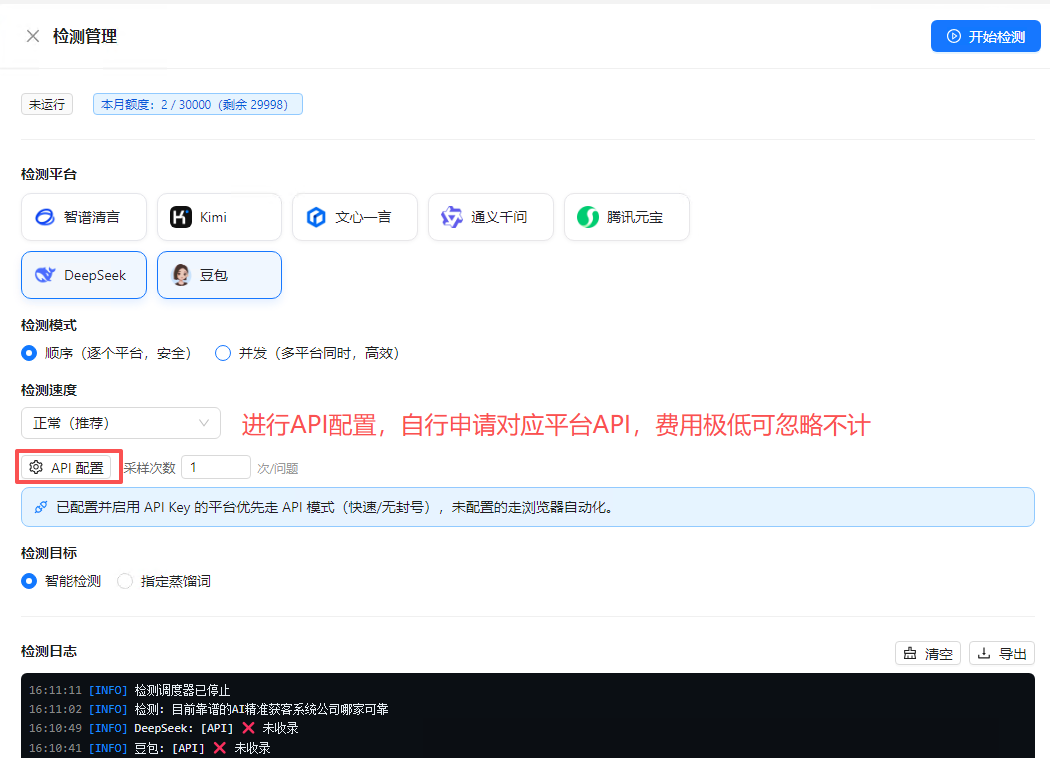Click log line 目前靠谱的AI精准获客系统公司哪家可靠
Image resolution: width=1050 pixels, height=758 pixels.
(280, 709)
